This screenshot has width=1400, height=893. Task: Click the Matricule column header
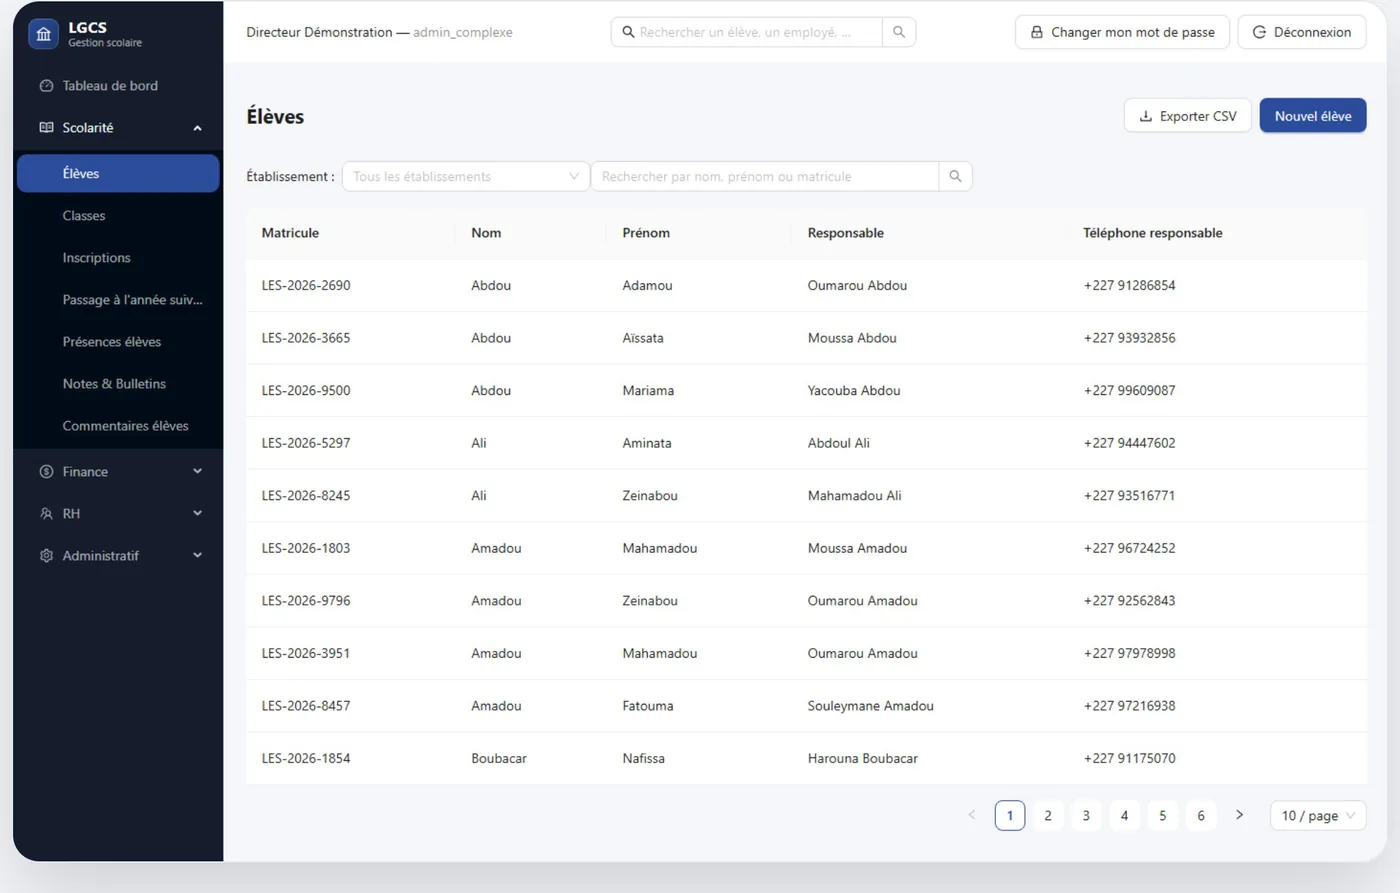290,233
